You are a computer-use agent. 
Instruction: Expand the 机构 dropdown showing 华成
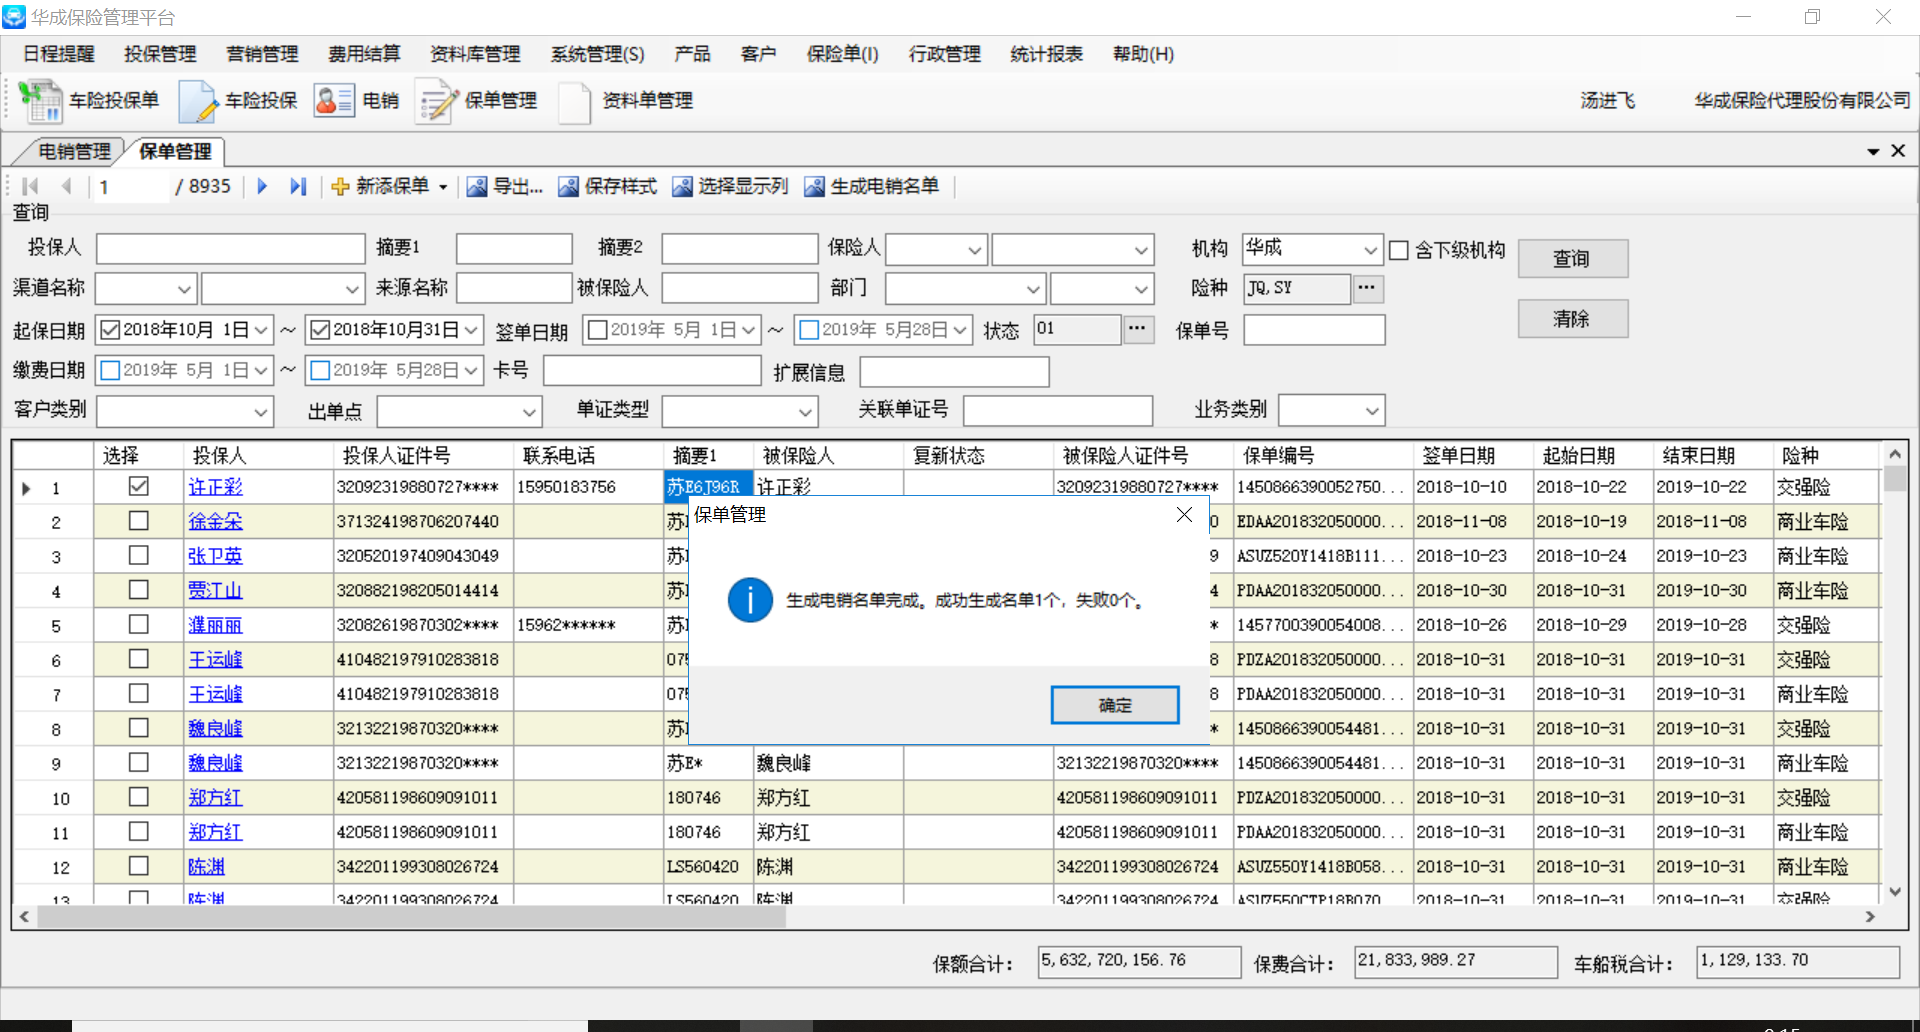[1370, 250]
